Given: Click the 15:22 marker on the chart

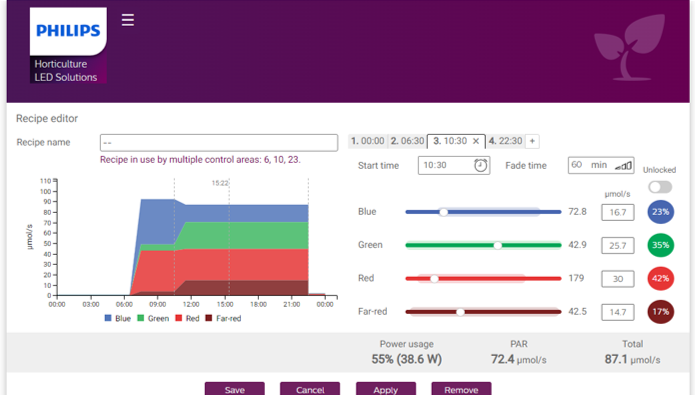Looking at the screenshot, I should click(220, 183).
